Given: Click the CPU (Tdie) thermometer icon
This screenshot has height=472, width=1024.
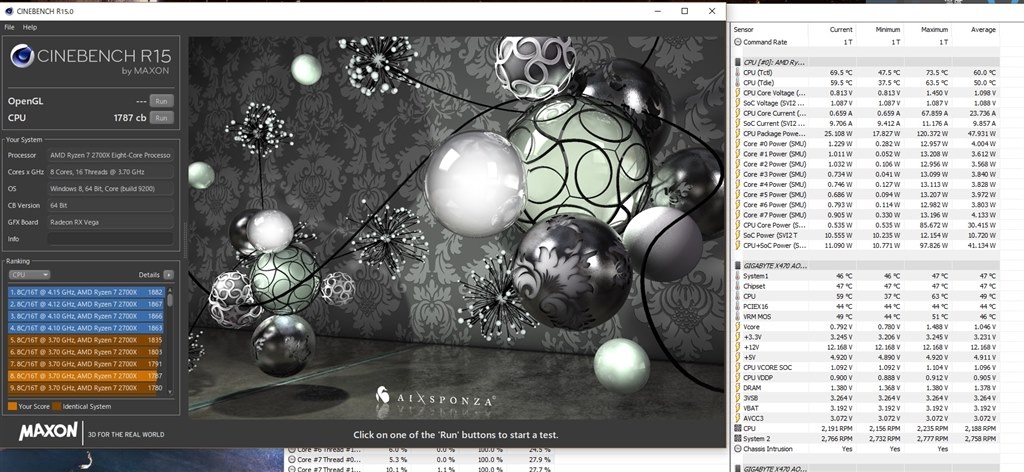Looking at the screenshot, I should click(737, 83).
